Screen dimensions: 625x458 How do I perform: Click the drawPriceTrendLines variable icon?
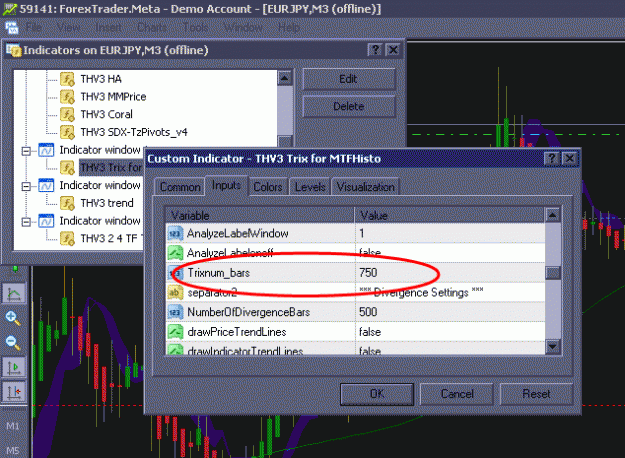click(175, 332)
